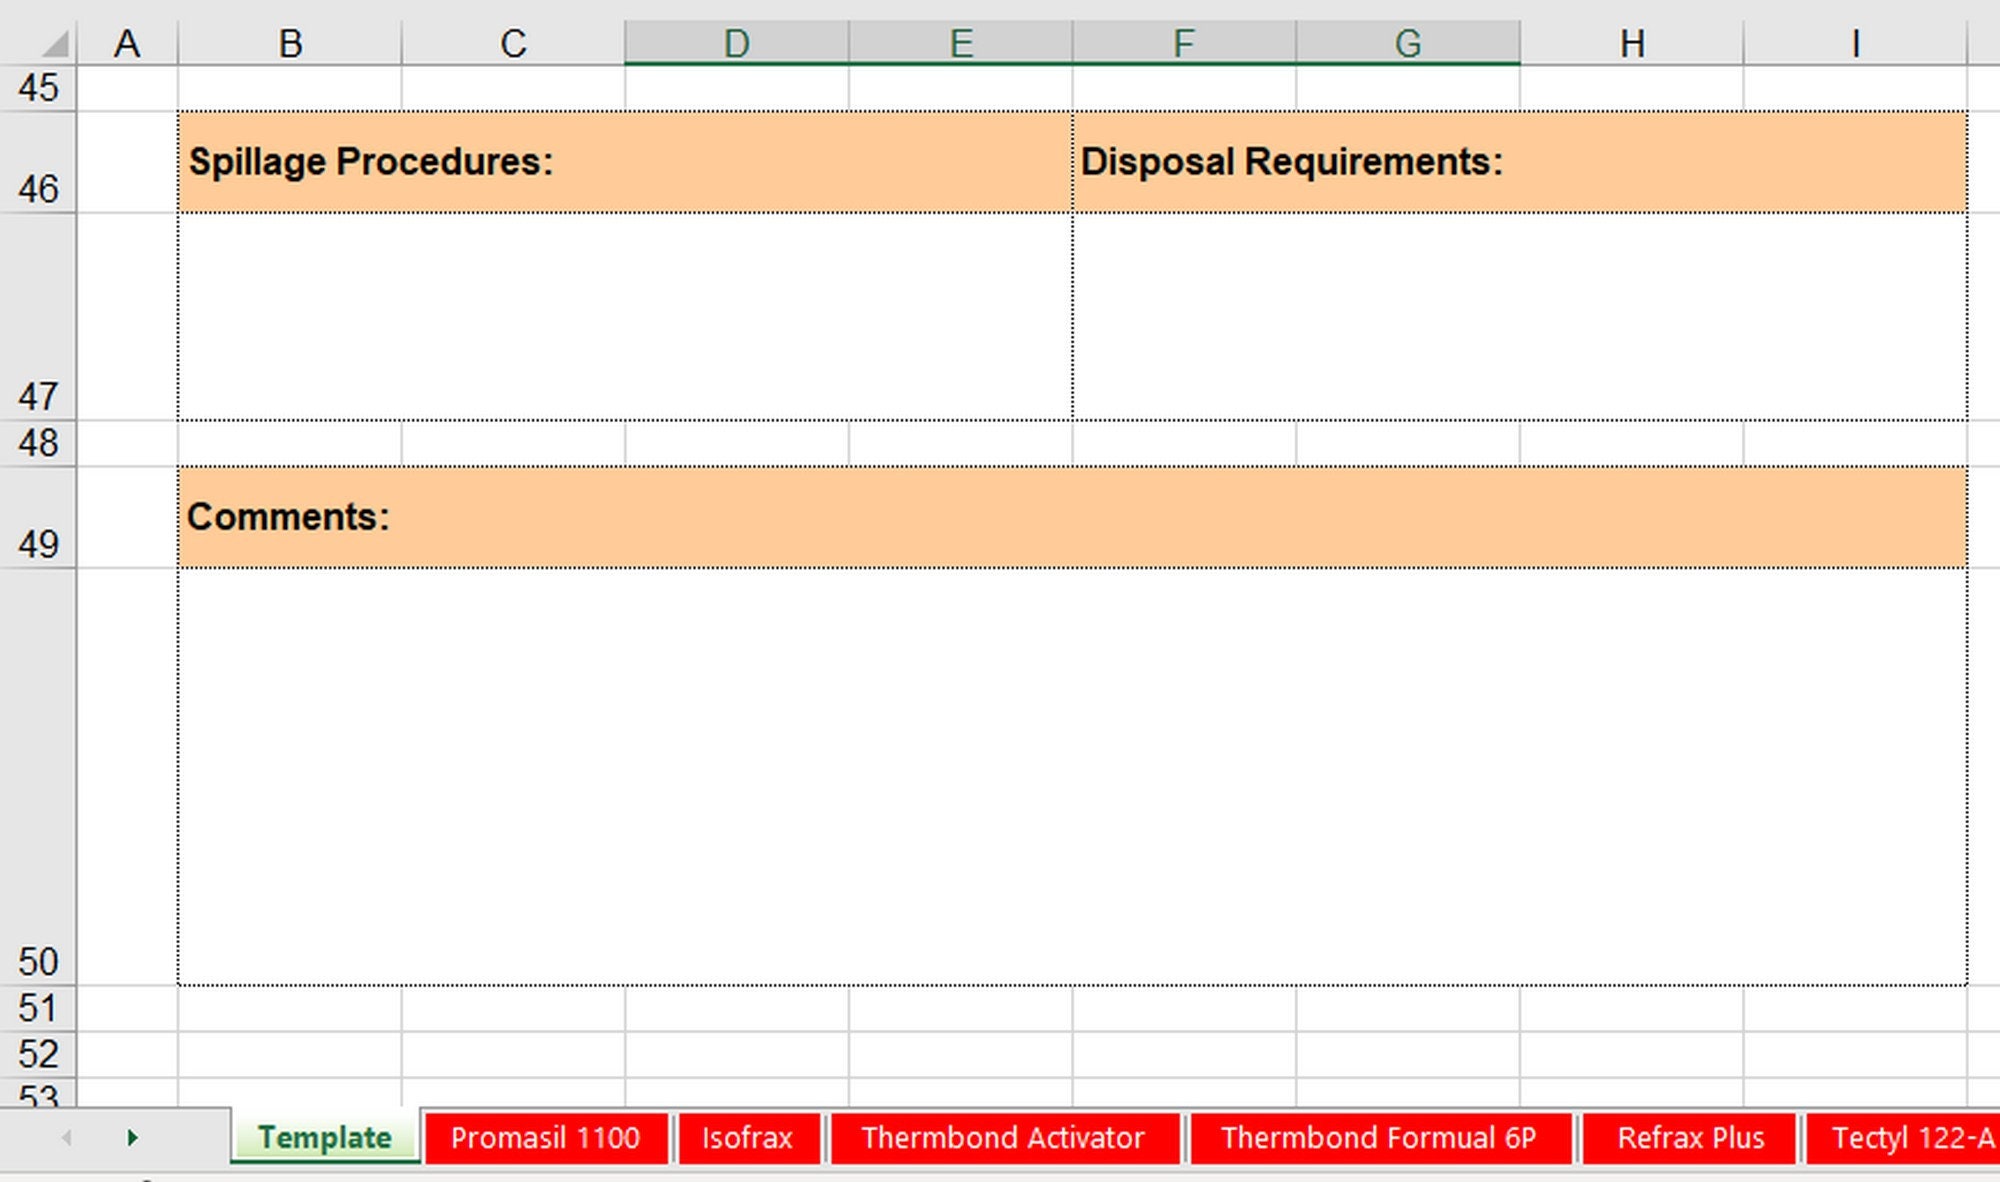Viewport: 2000px width, 1182px height.
Task: Select the Thermbond Activator sheet tab
Action: [x=1002, y=1137]
